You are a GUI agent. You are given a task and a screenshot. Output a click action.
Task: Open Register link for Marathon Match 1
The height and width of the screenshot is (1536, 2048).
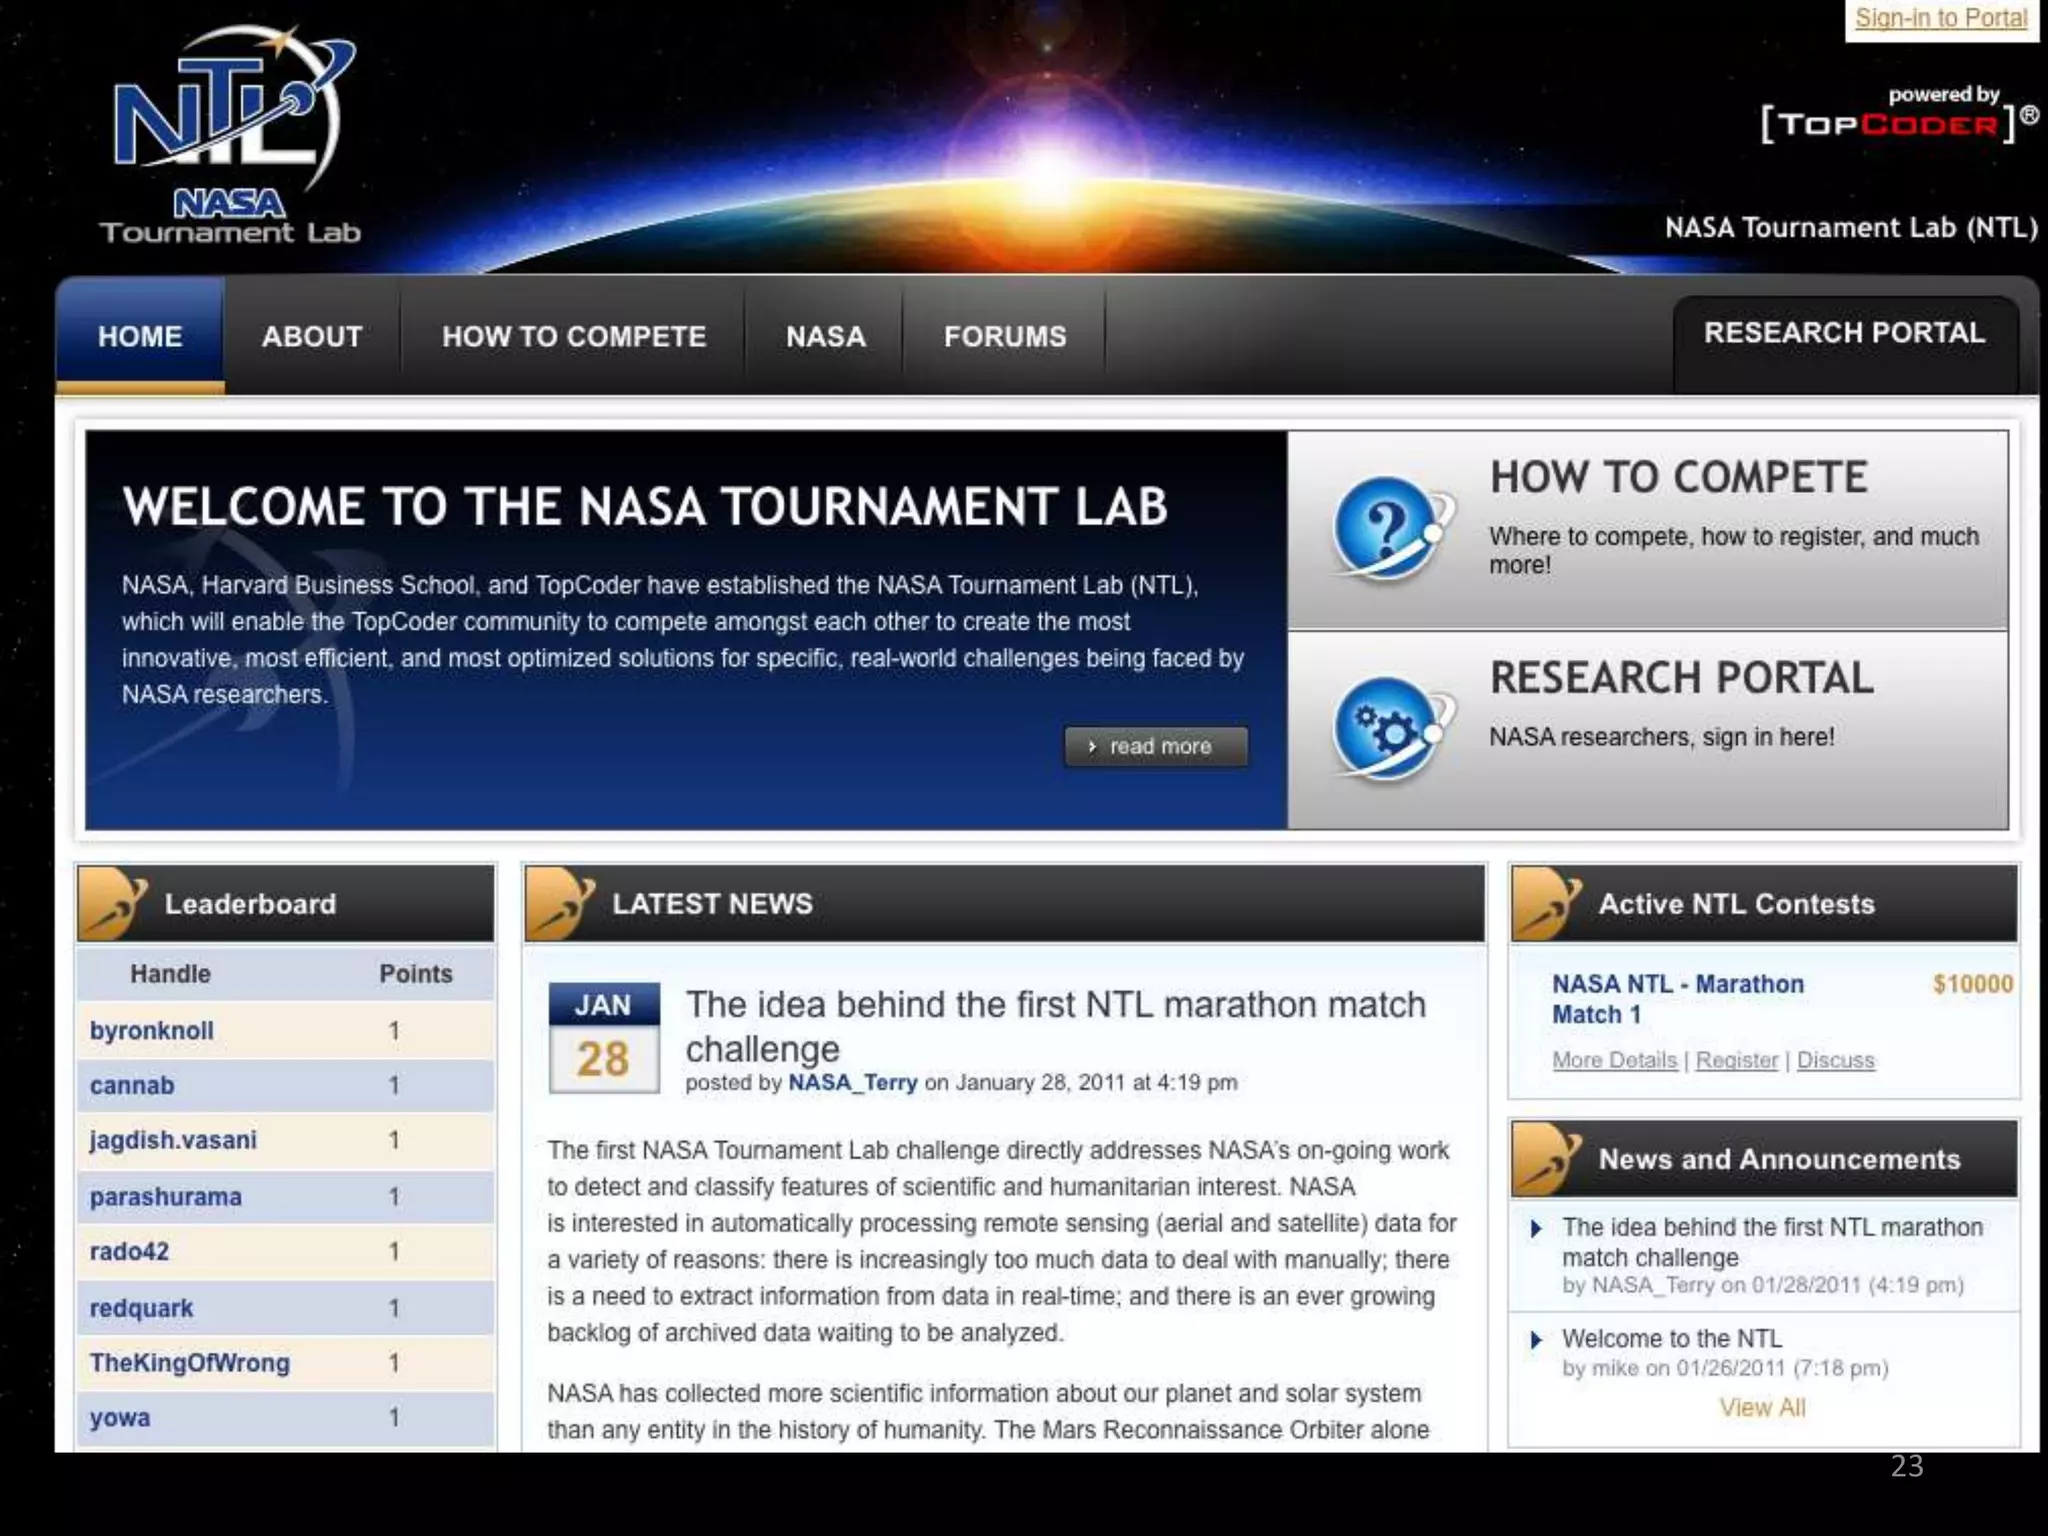pyautogui.click(x=1736, y=1060)
